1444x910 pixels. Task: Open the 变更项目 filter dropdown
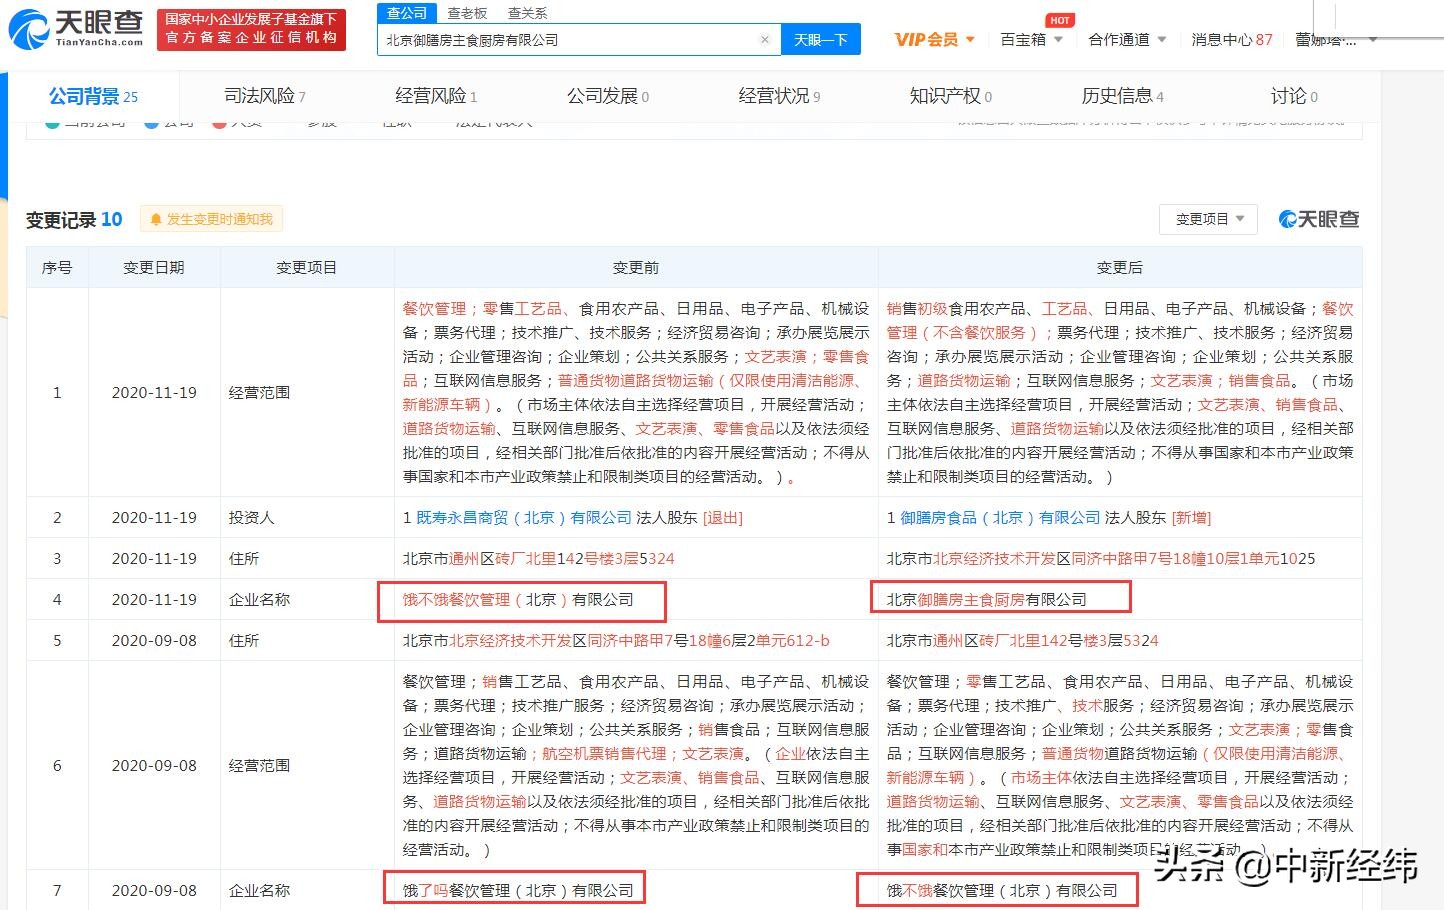coord(1208,219)
